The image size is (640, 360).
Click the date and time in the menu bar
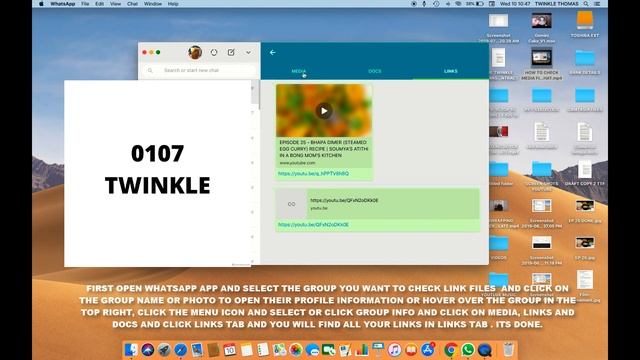pyautogui.click(x=515, y=4)
